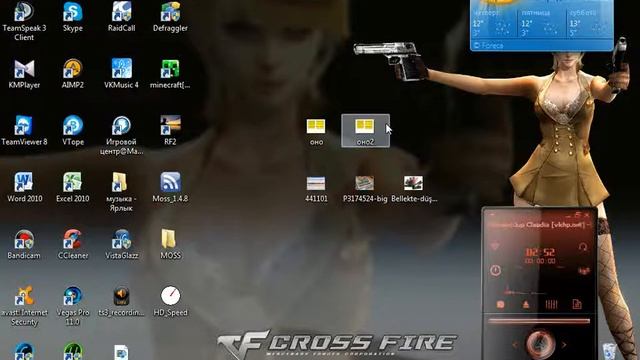Launch Skype from the desktop
The width and height of the screenshot is (640, 360).
73,17
